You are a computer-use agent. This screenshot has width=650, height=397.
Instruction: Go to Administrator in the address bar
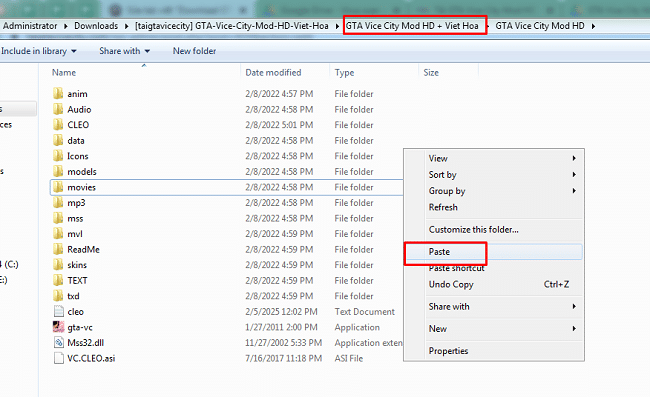[x=30, y=26]
